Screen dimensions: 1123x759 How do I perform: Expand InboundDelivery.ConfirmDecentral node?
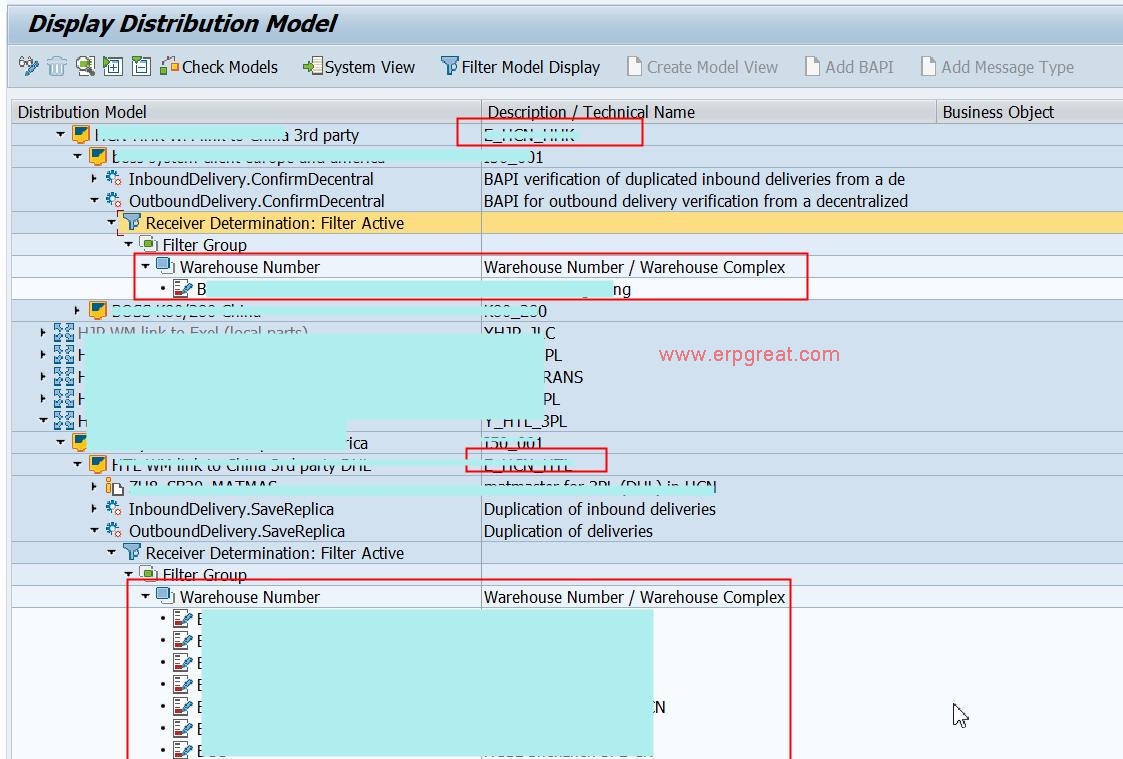click(94, 178)
